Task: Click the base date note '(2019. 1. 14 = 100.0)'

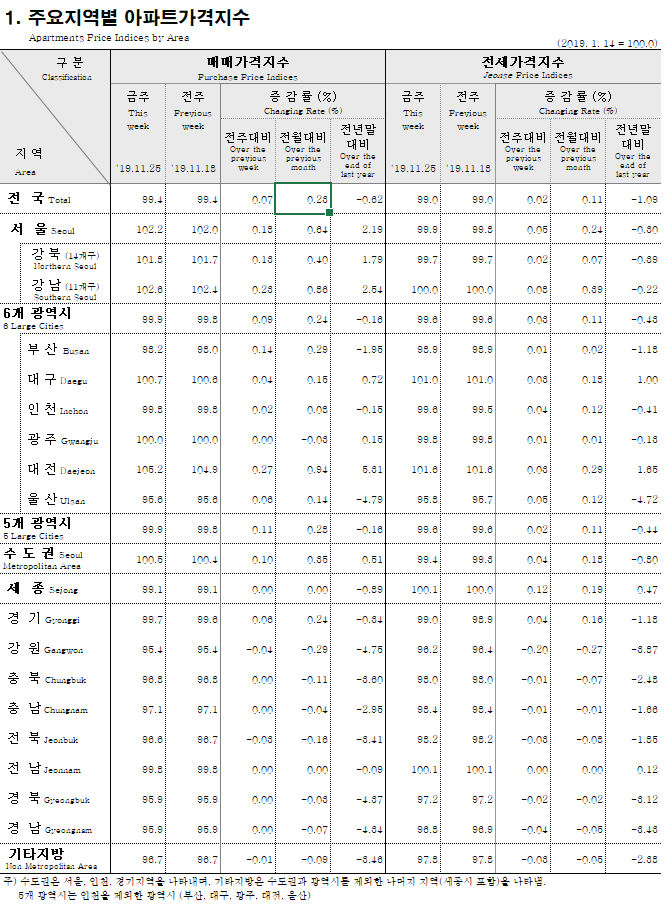Action: (x=607, y=43)
